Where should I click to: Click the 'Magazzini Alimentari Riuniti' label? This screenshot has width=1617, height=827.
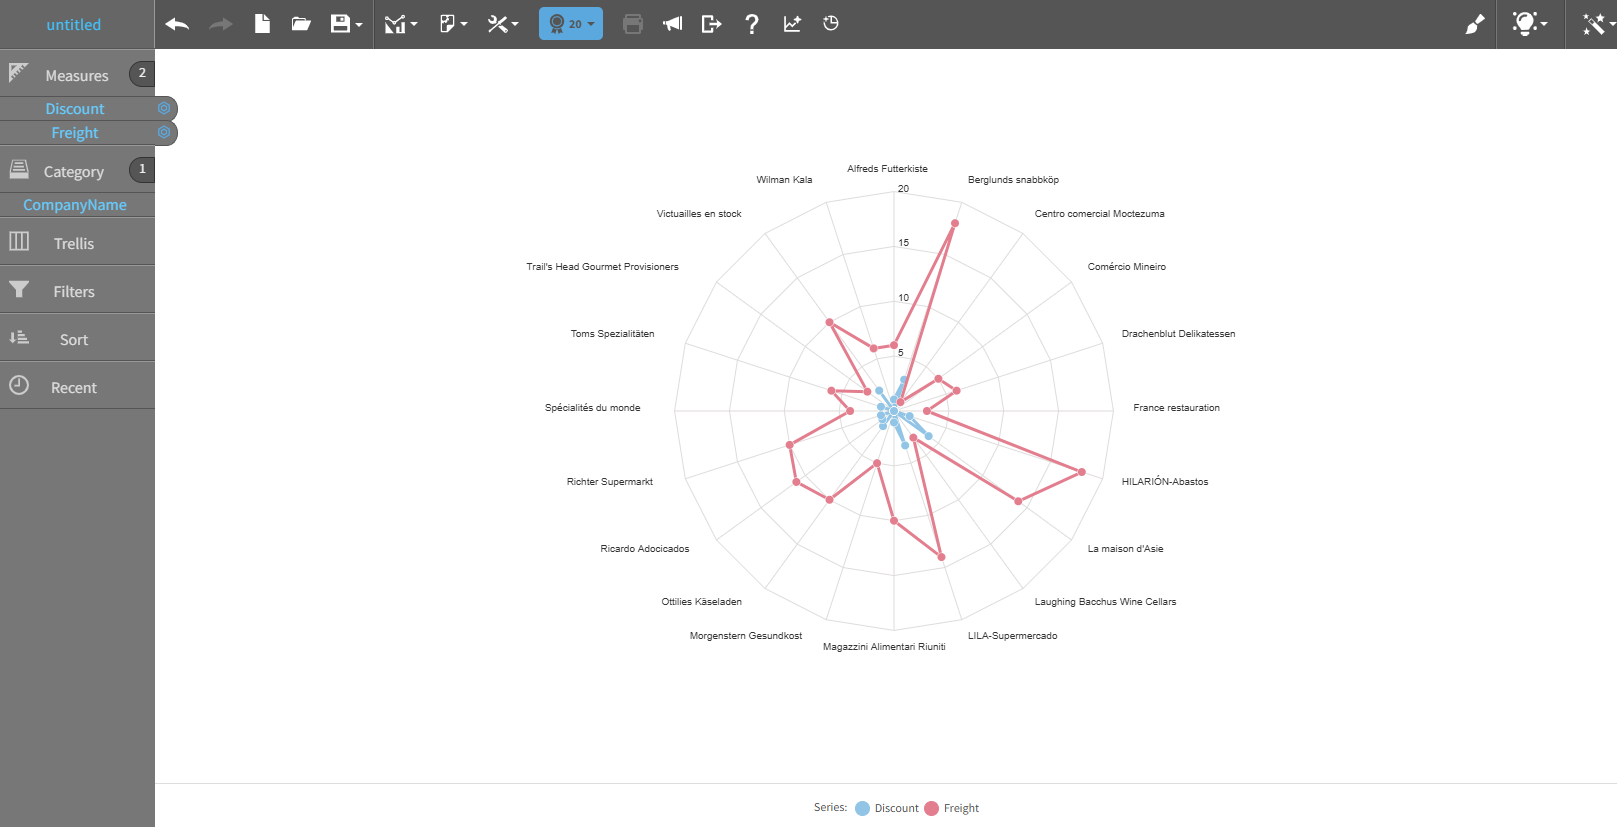[884, 647]
